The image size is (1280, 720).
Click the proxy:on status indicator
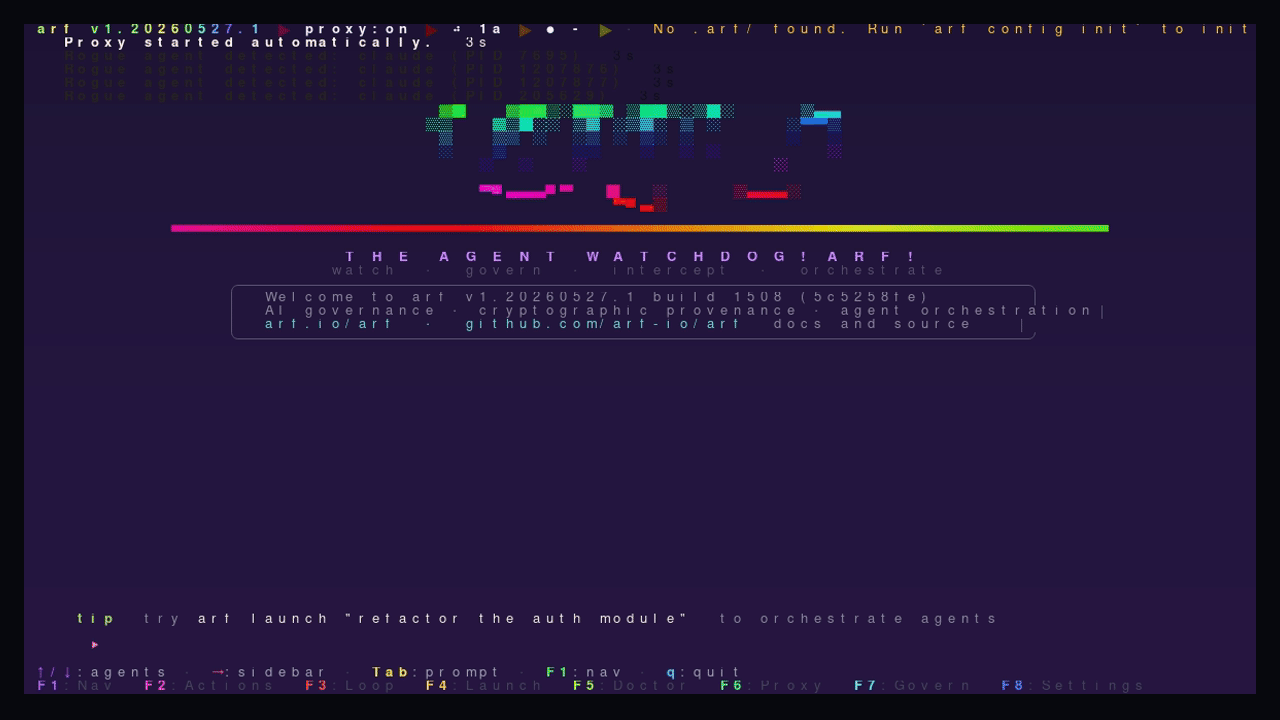point(358,29)
